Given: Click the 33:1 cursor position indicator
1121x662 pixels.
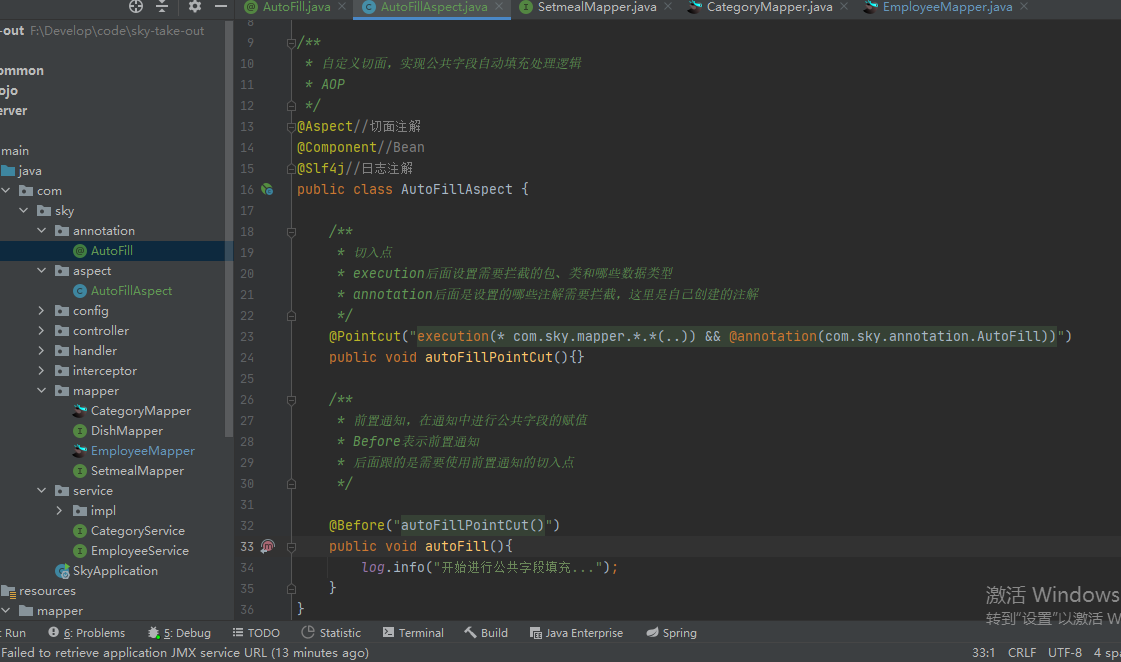Looking at the screenshot, I should 983,653.
